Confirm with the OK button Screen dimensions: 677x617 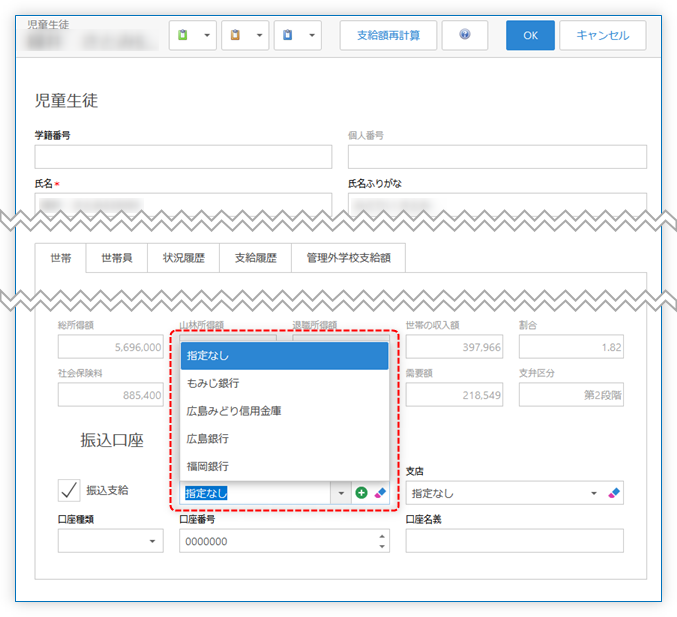click(x=530, y=35)
